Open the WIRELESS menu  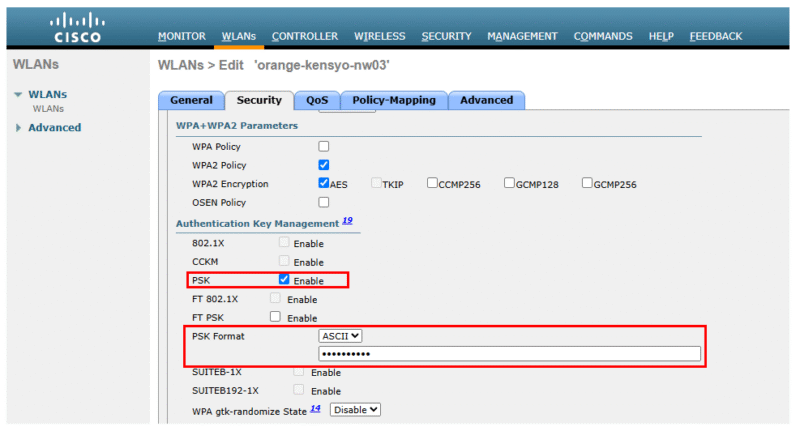pos(380,36)
